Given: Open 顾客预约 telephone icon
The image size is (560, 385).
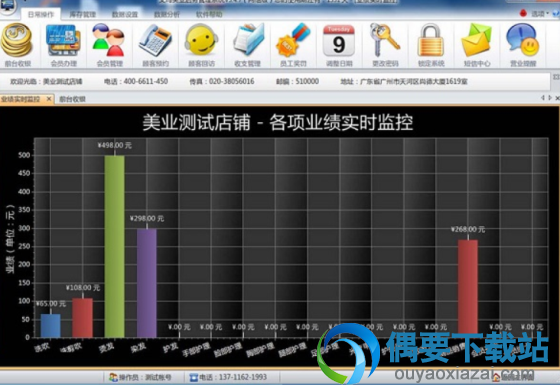Looking at the screenshot, I should tap(155, 41).
